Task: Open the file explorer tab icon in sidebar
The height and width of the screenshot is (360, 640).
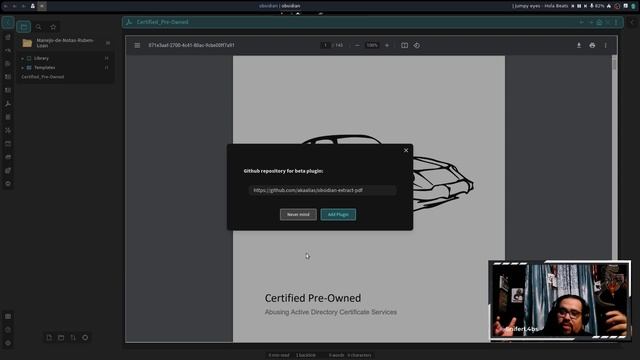Action: click(24, 27)
